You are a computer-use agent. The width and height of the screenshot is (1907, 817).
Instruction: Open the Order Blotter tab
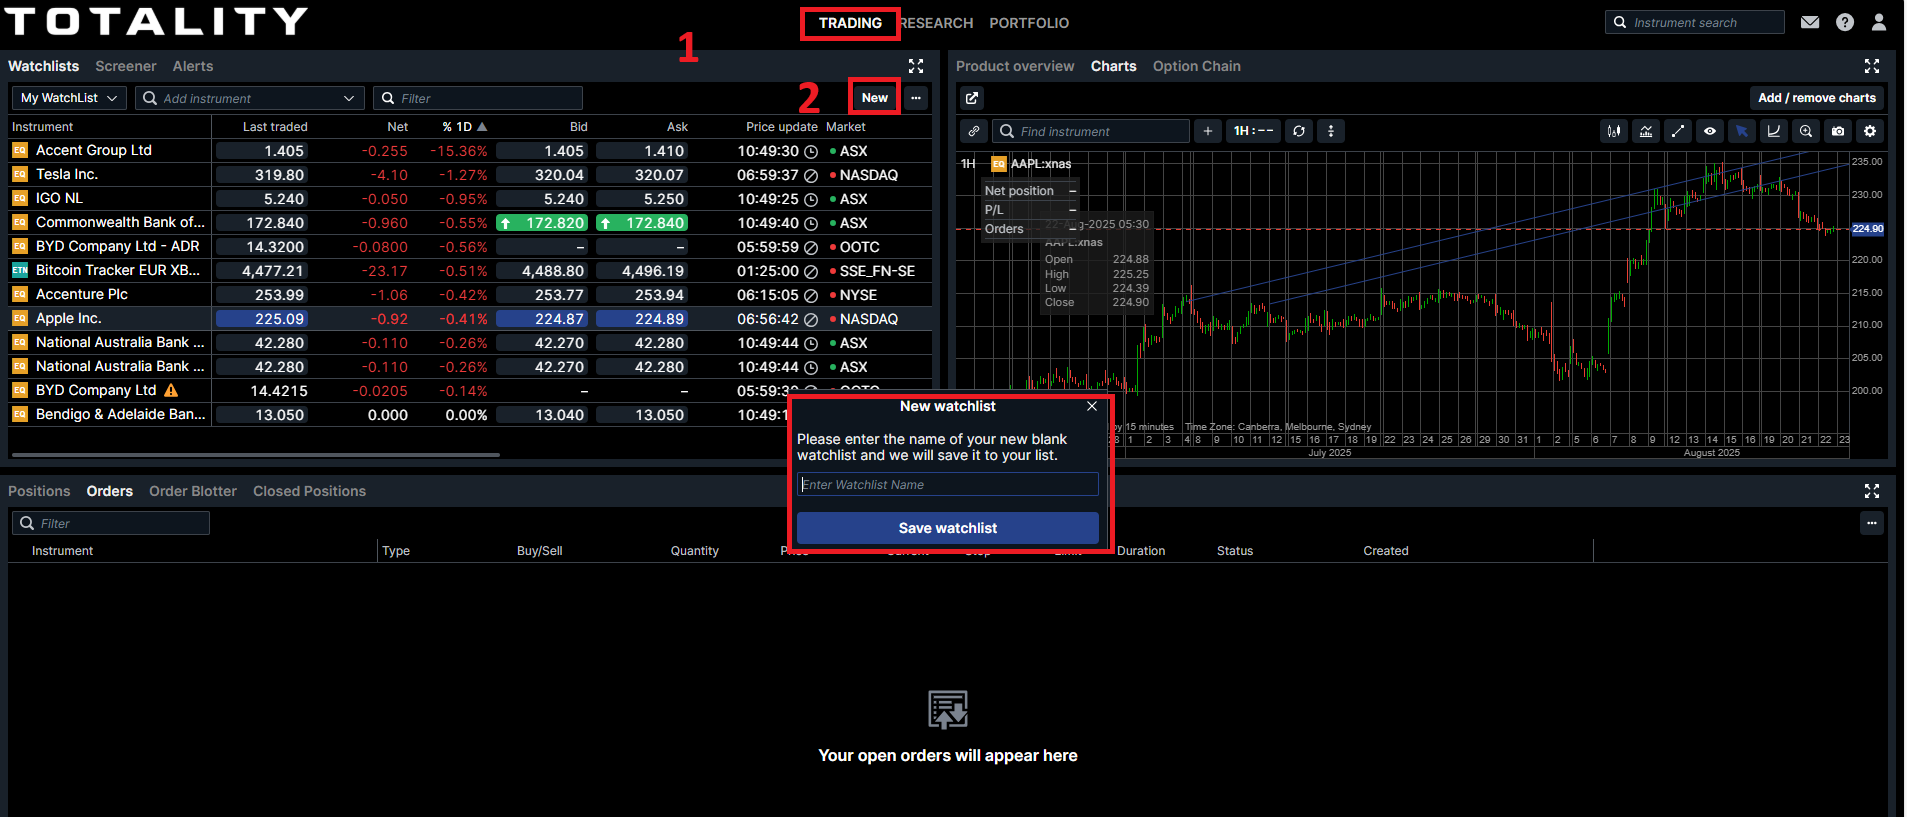coord(193,491)
